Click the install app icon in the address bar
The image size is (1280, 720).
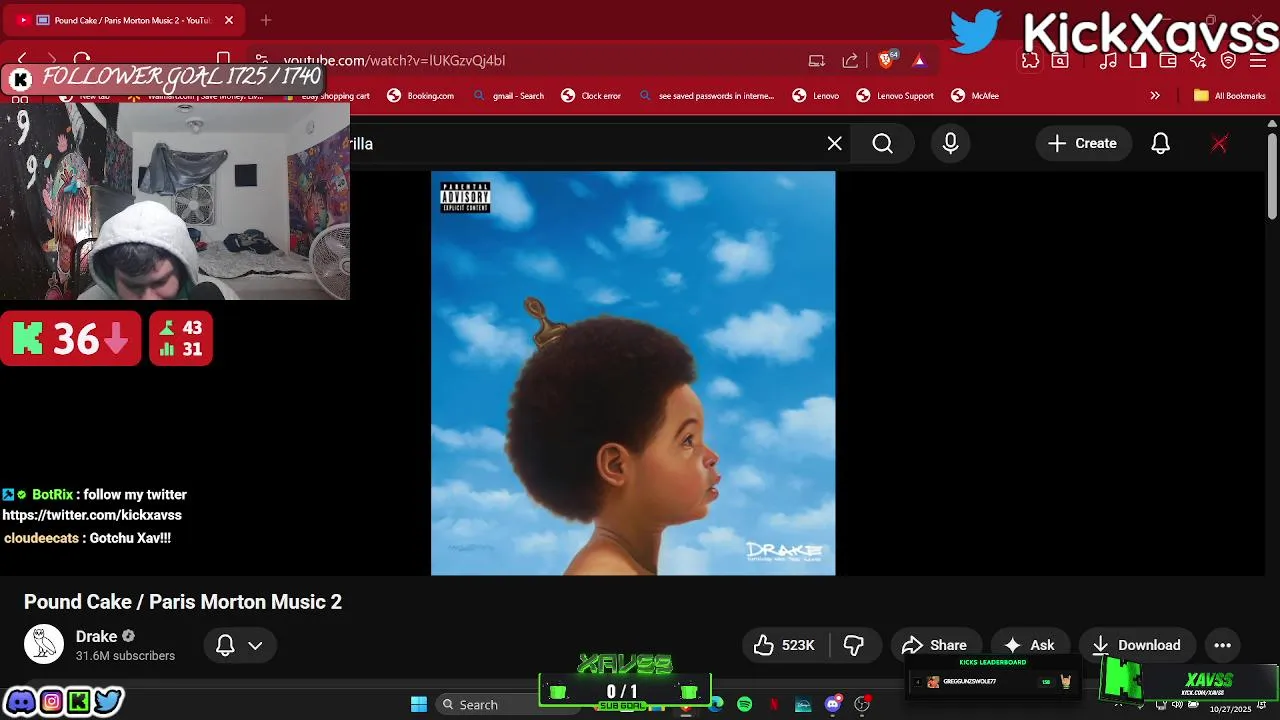click(817, 60)
